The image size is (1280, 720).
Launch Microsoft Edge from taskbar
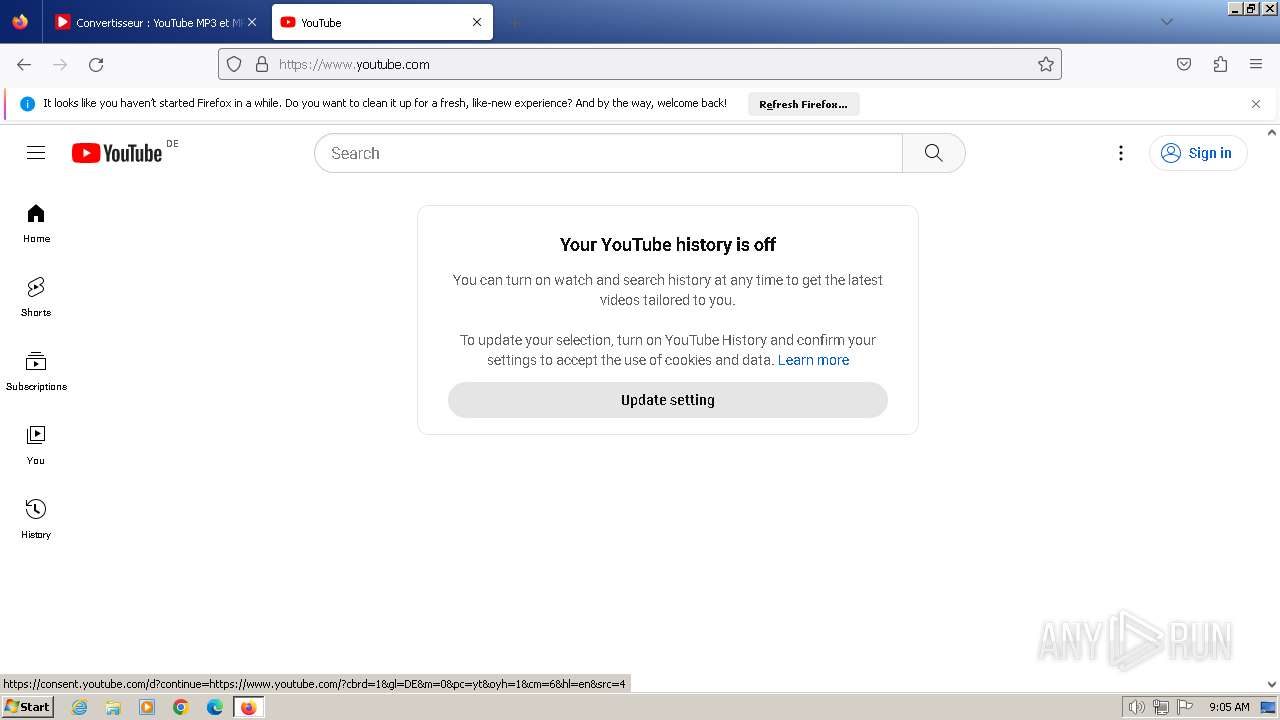[214, 707]
